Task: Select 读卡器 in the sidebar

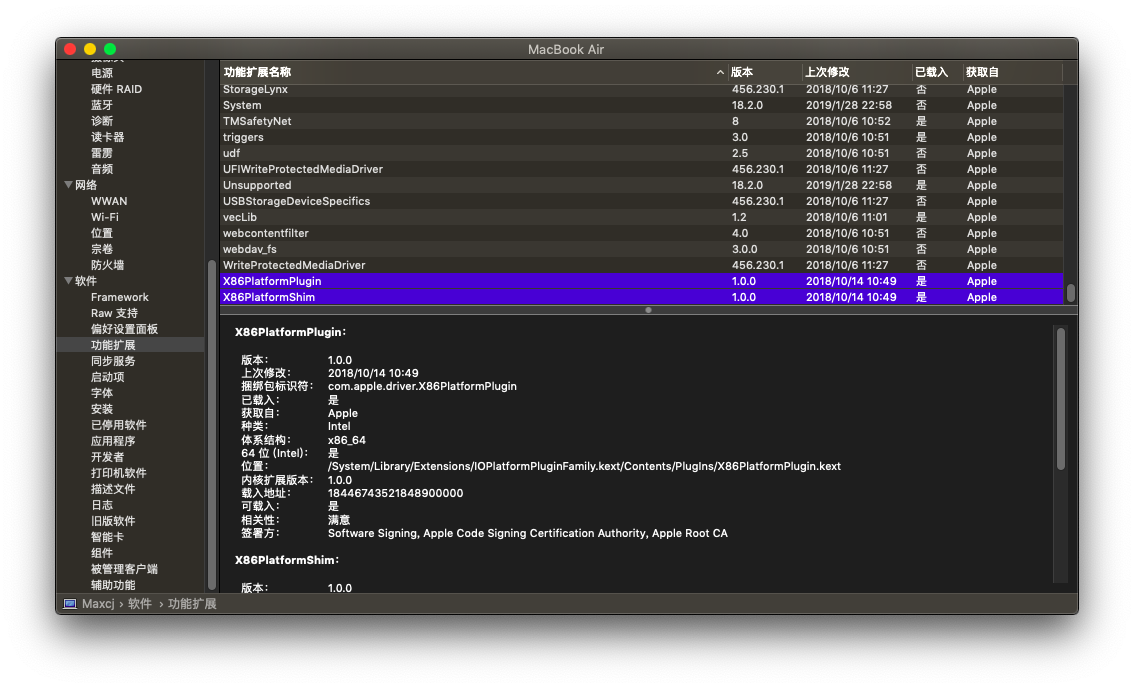Action: [x=108, y=137]
